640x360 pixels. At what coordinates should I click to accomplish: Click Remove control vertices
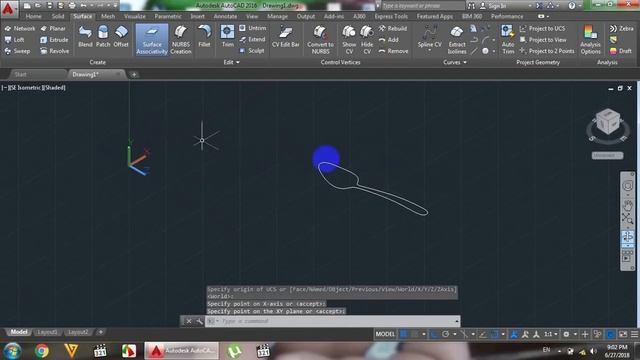click(x=393, y=51)
